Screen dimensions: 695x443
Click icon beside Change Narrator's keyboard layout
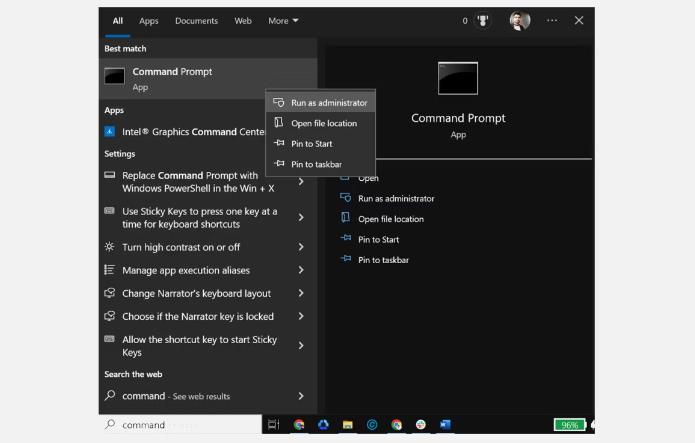pos(109,293)
